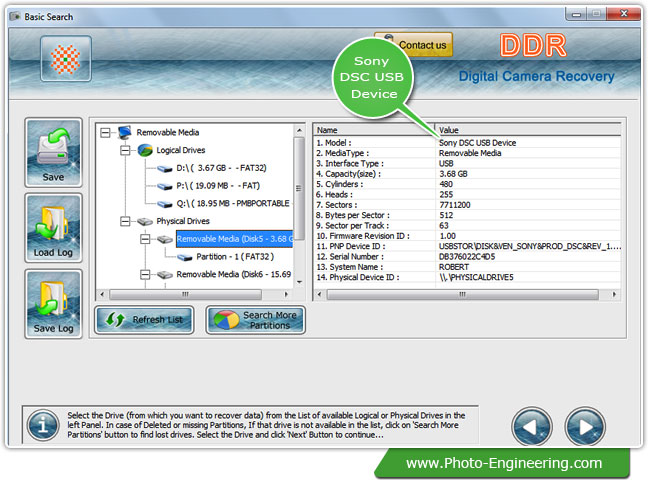648x480 pixels.
Task: Click the '2. MediaType :' row name
Action: pos(342,153)
